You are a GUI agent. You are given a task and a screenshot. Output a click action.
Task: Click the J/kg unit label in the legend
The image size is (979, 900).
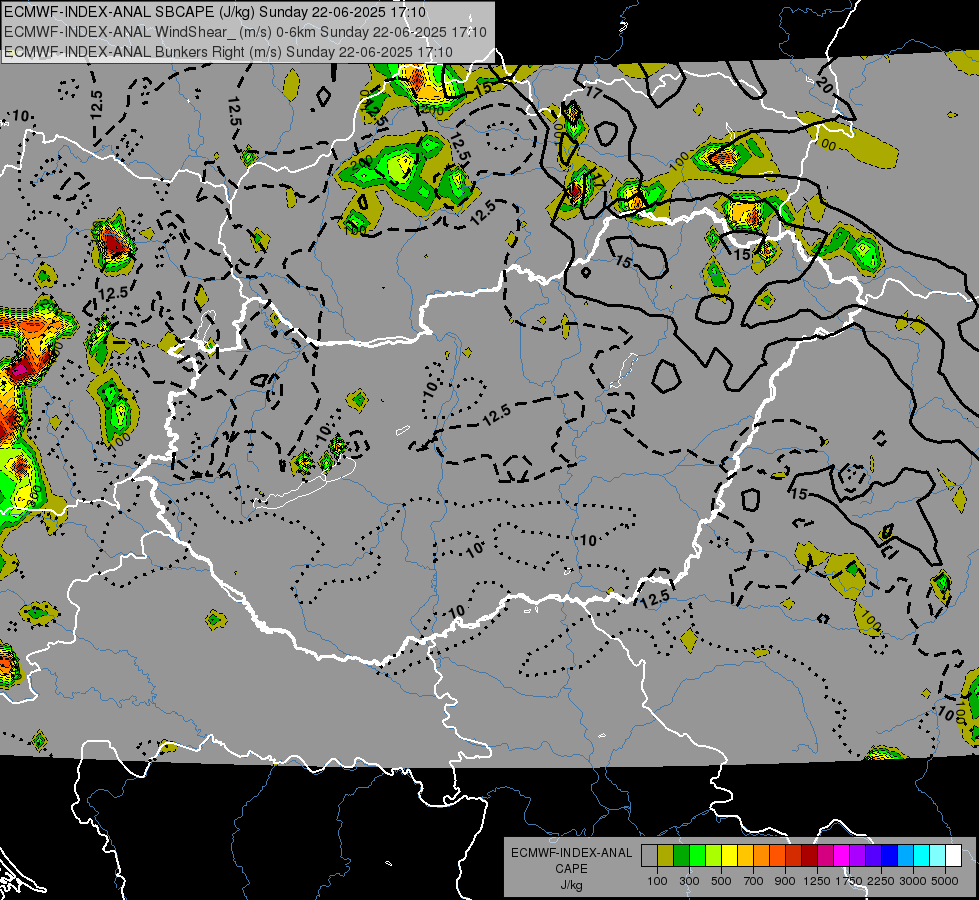[x=571, y=885]
